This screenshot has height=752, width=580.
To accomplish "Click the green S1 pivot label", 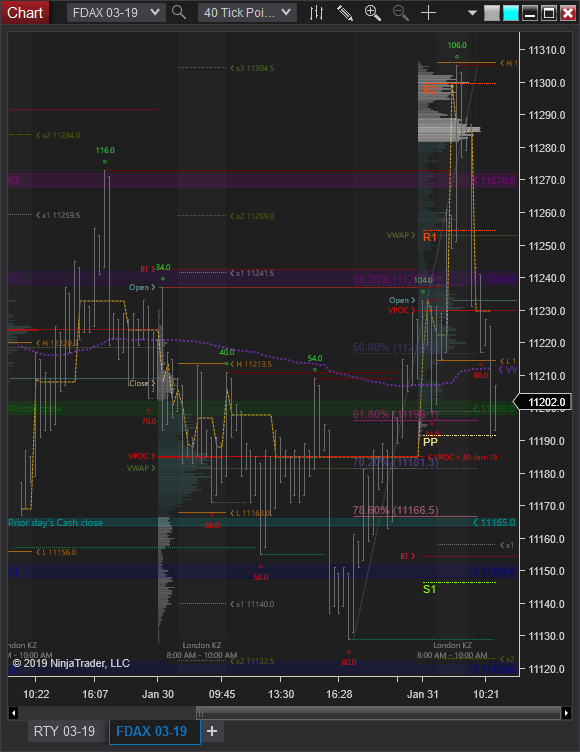I will (x=429, y=589).
